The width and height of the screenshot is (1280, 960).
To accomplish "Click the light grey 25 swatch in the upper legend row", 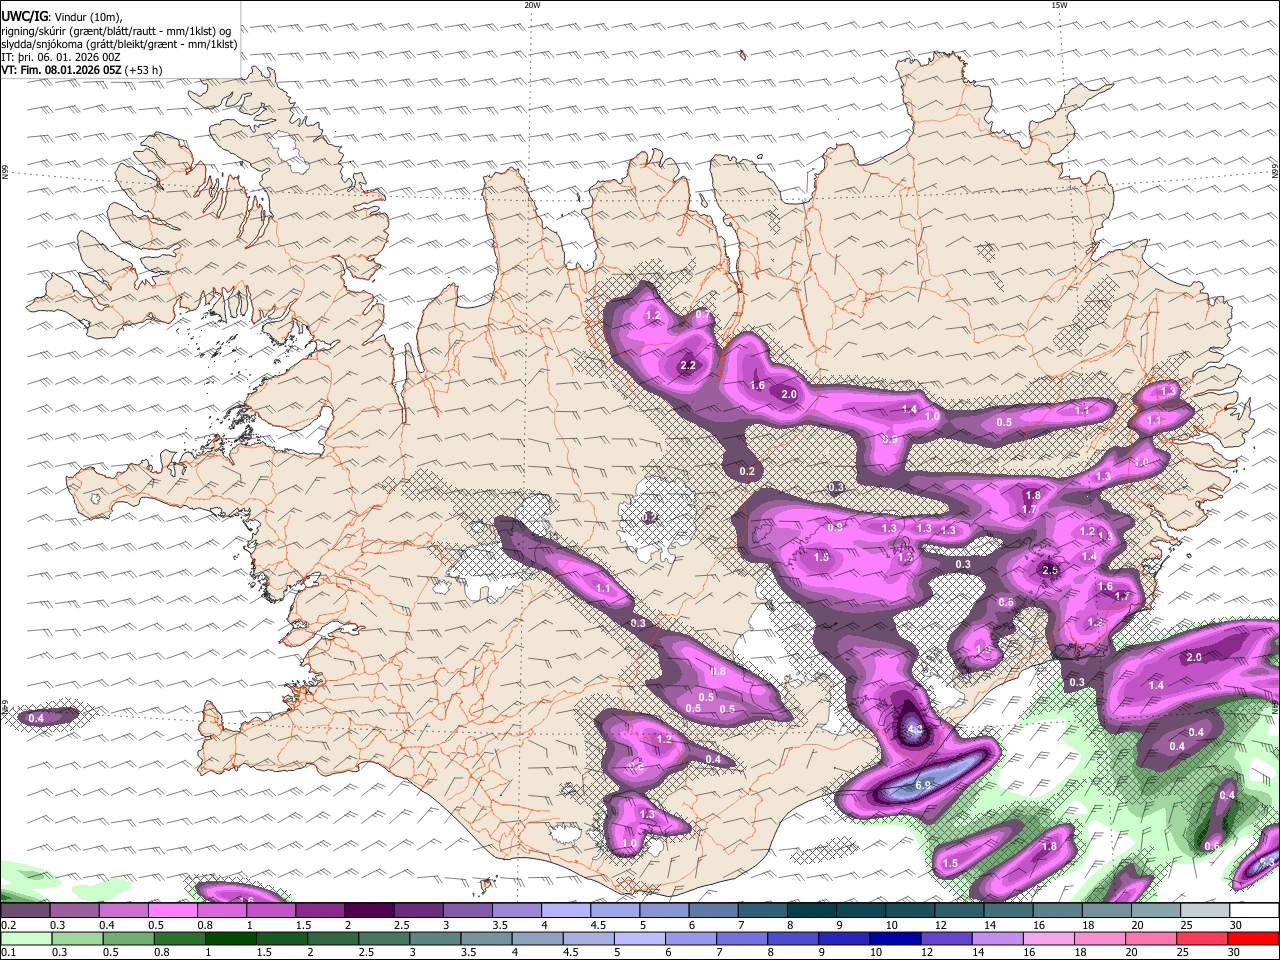I will [1204, 911].
